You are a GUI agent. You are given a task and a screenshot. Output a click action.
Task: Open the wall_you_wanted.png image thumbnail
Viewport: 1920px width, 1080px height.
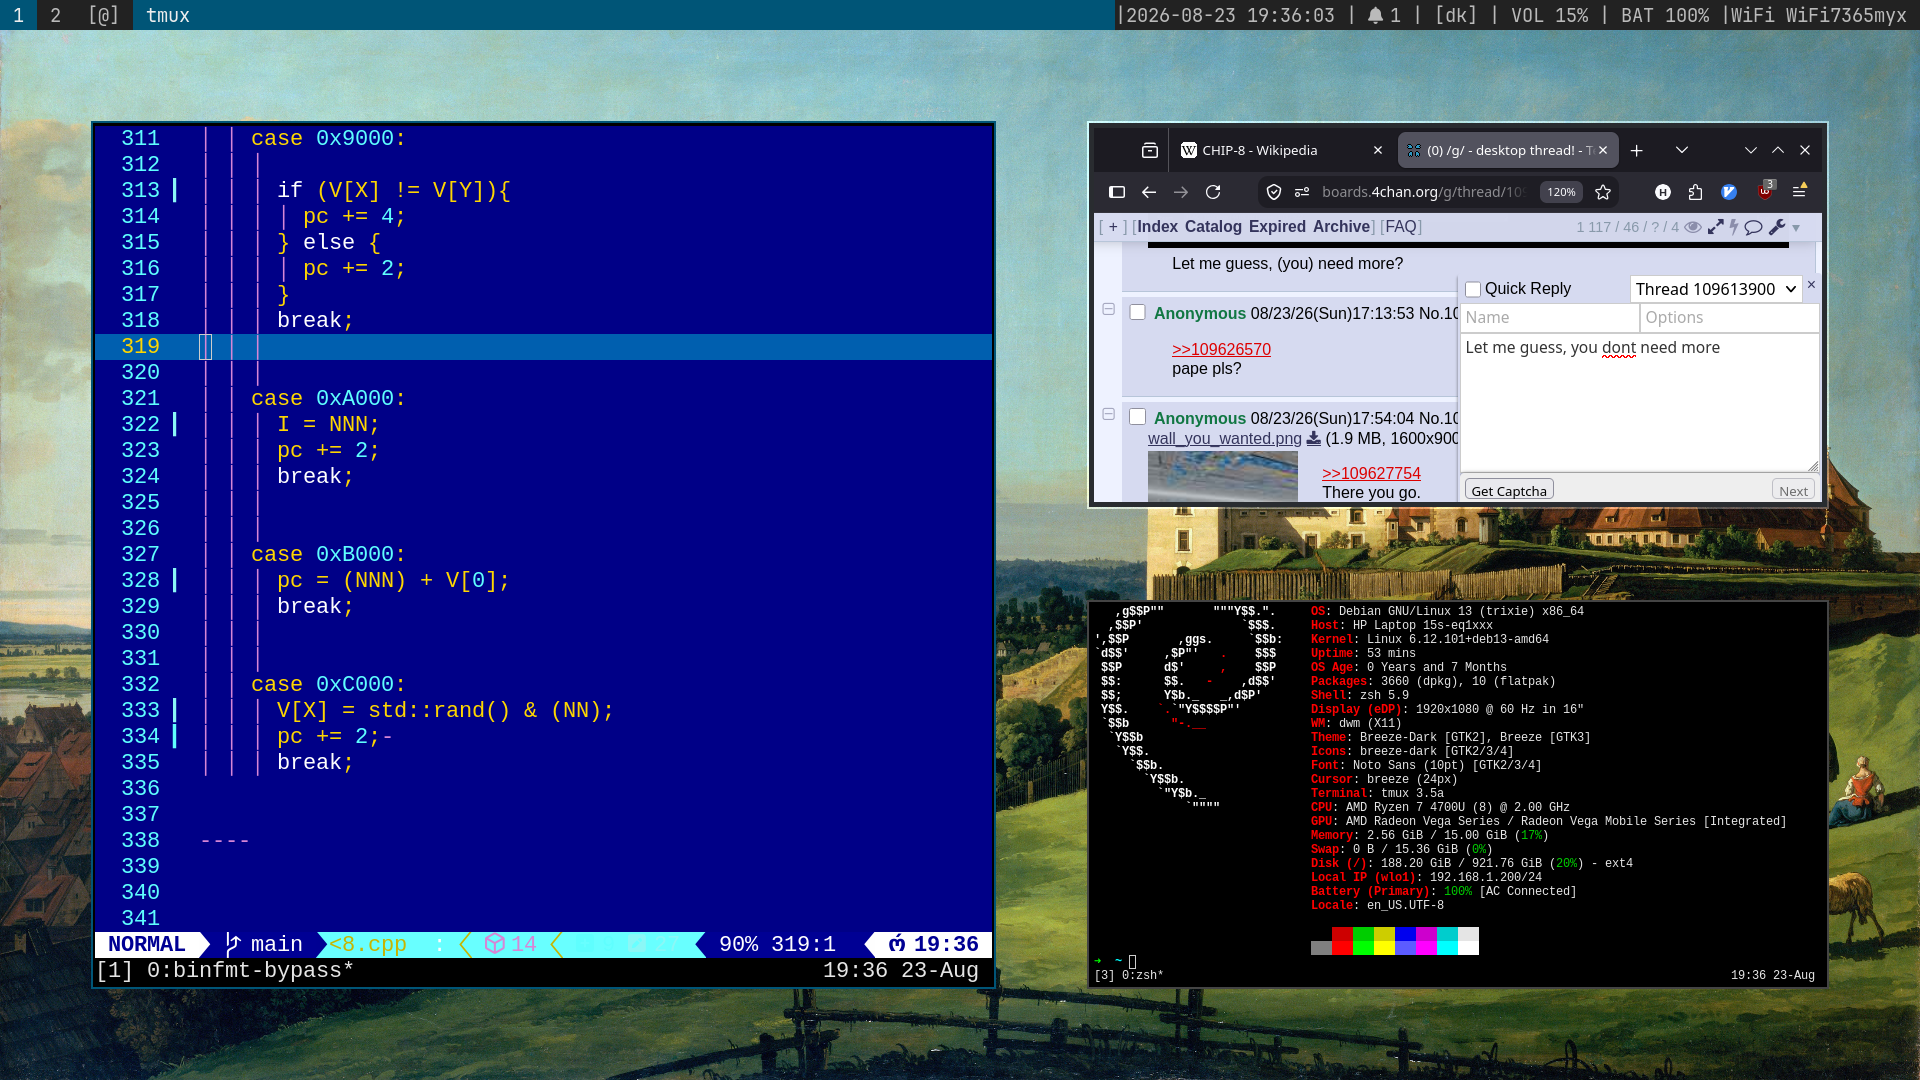click(x=1222, y=476)
